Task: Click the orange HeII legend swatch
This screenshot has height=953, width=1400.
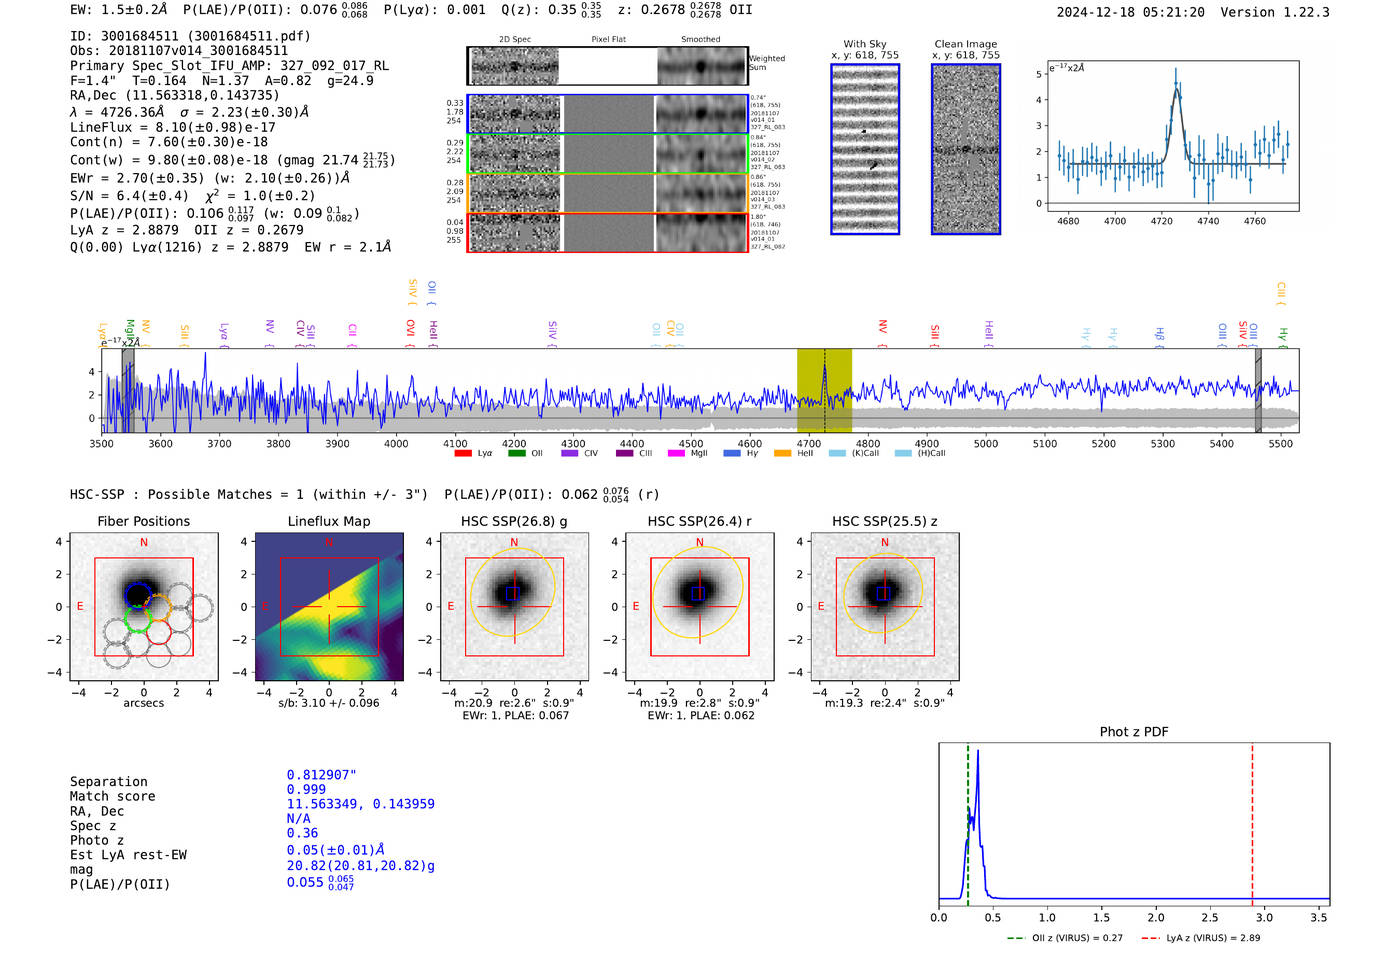Action: pyautogui.click(x=782, y=453)
